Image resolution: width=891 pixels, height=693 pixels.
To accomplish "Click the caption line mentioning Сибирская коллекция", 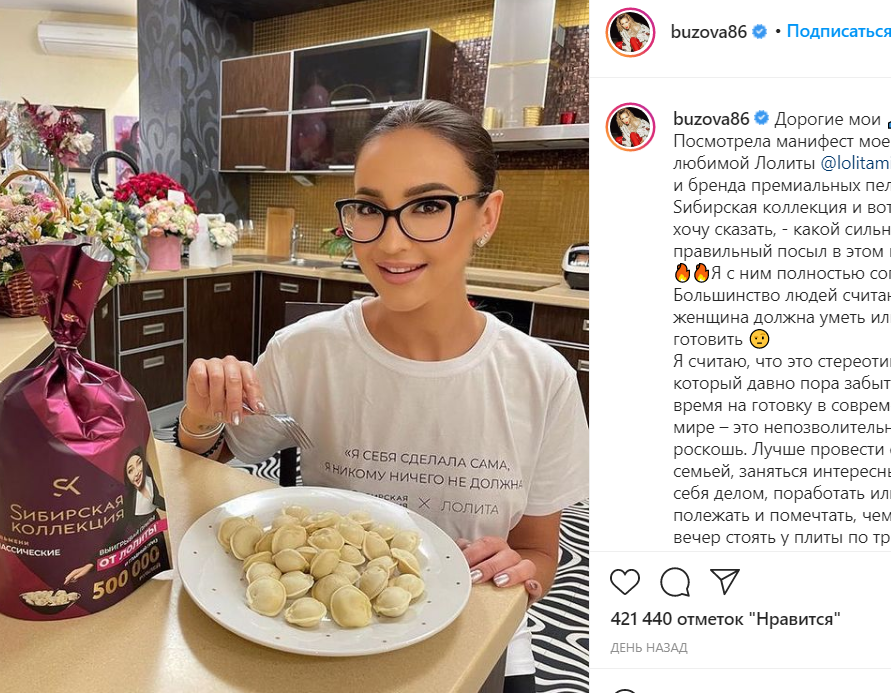I will tap(782, 207).
